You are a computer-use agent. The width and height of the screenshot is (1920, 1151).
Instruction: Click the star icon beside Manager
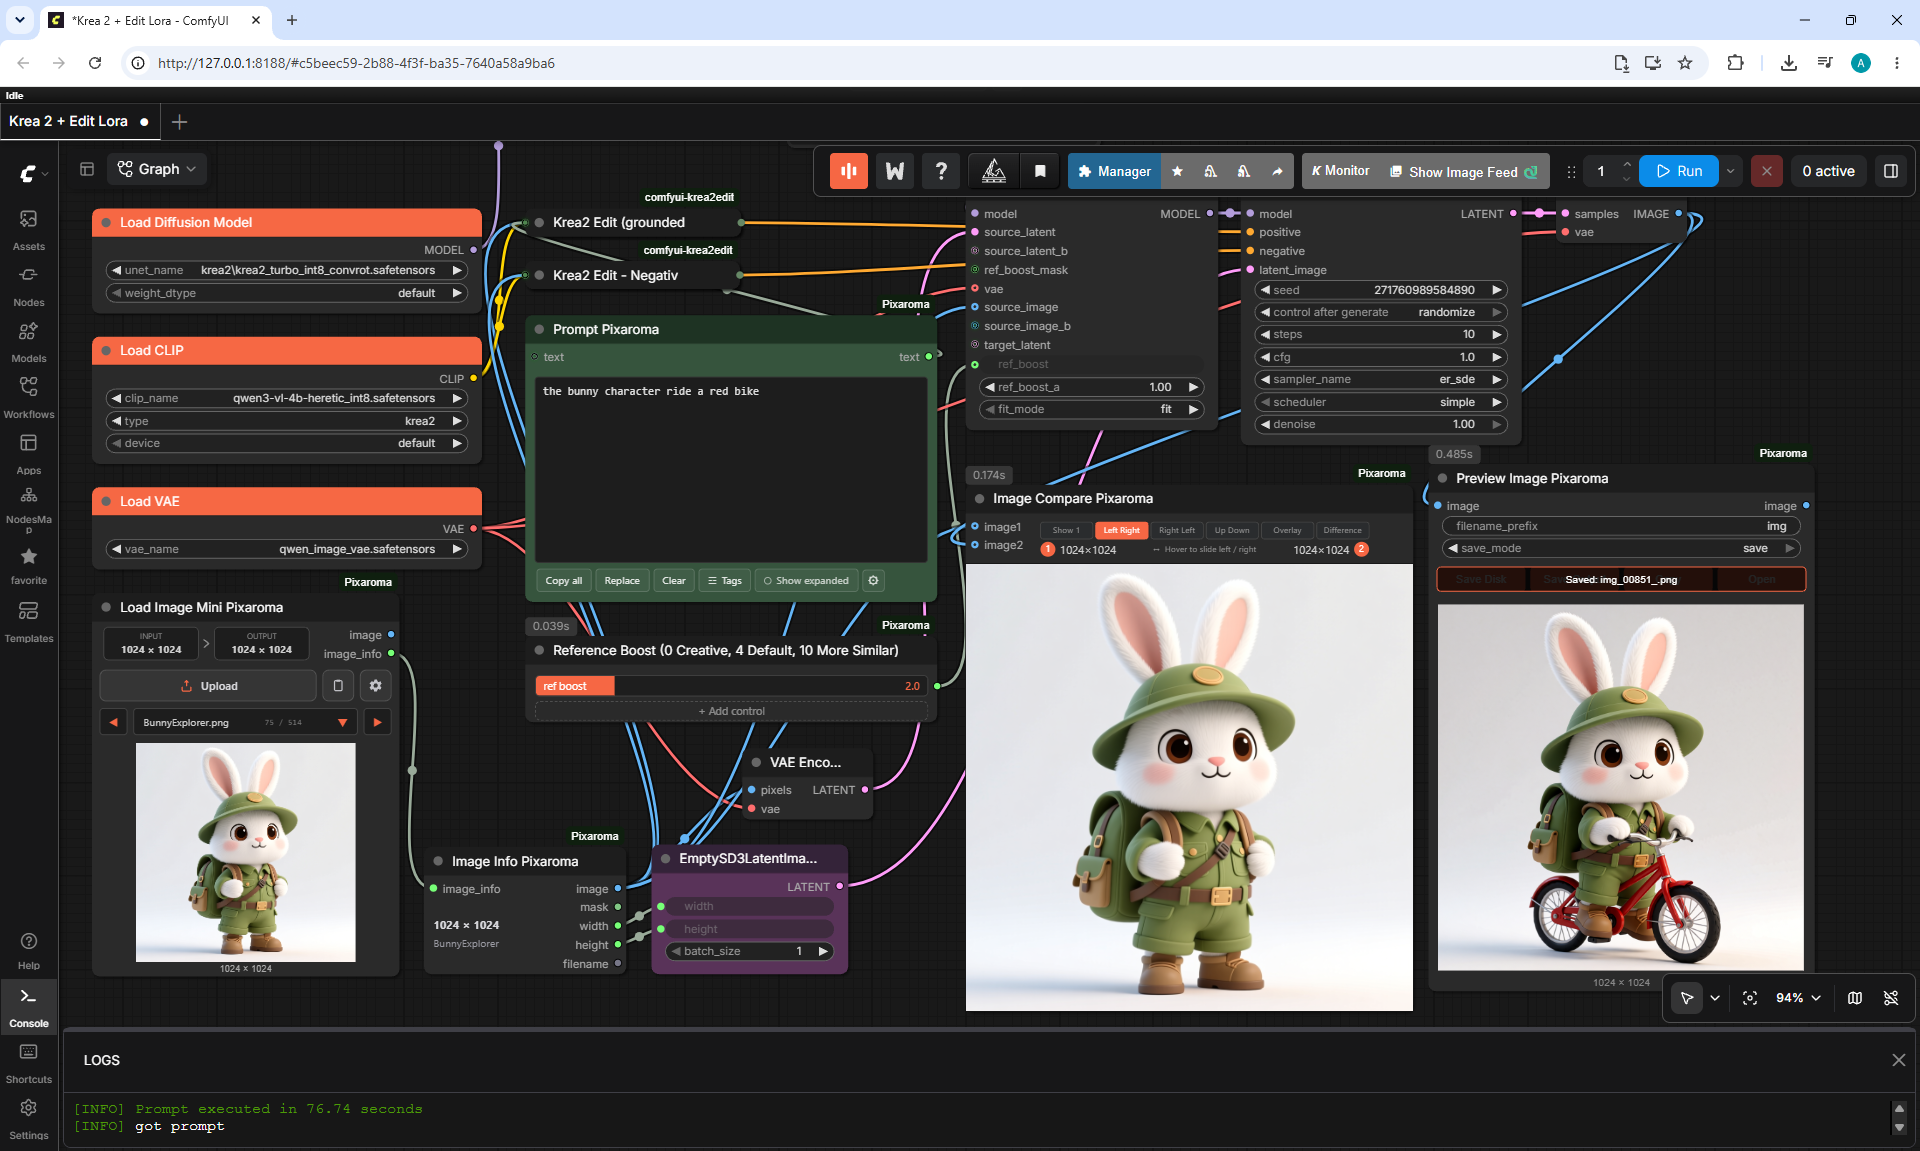pyautogui.click(x=1177, y=171)
